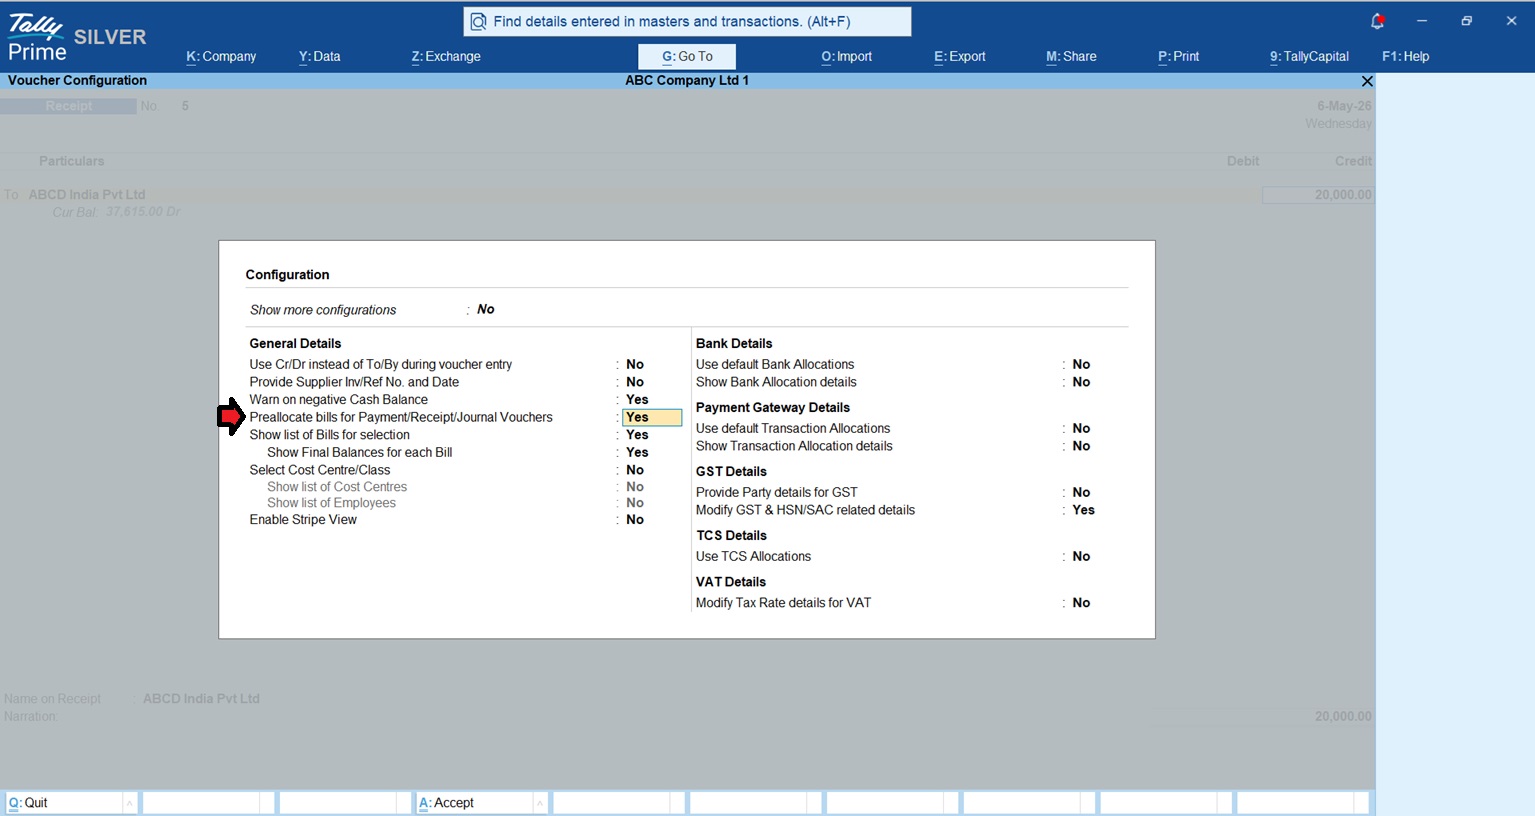Click the 20,000.00 credit amount field
Viewport: 1535px width, 816px height.
(1318, 195)
